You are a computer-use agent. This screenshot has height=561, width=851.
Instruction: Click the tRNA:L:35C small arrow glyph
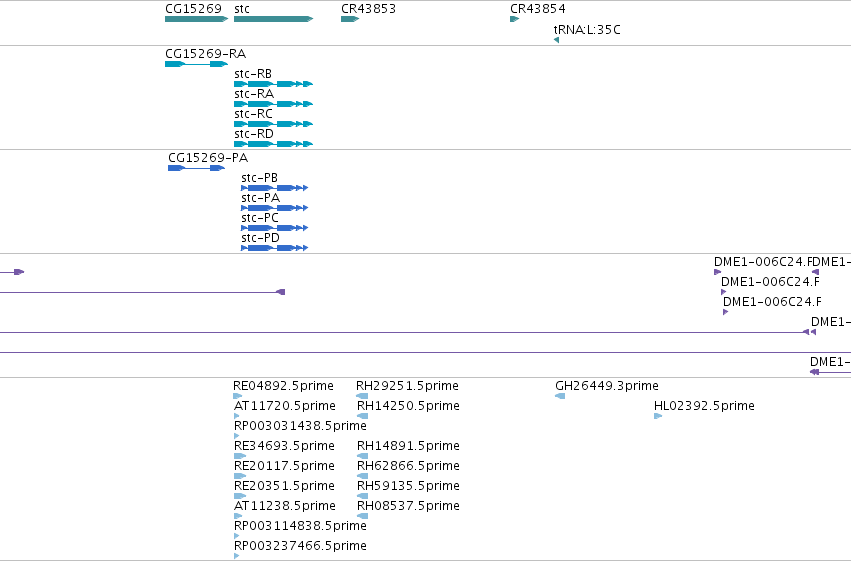556,40
